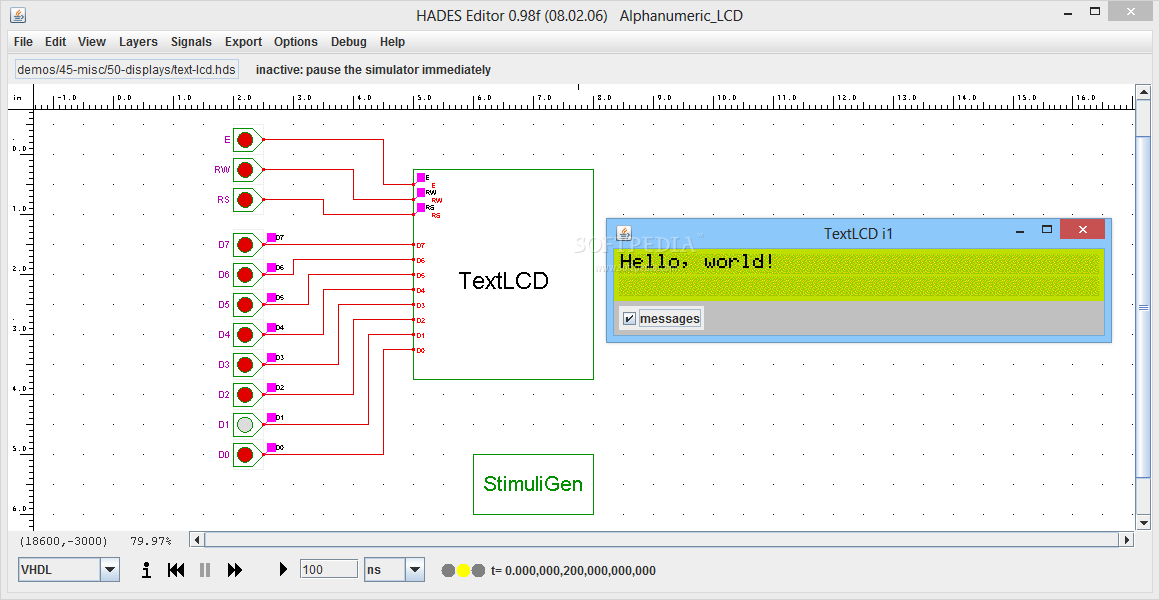The image size is (1160, 600).
Task: Click the cursor coordinates (18600,-3000) readout
Action: 64,541
